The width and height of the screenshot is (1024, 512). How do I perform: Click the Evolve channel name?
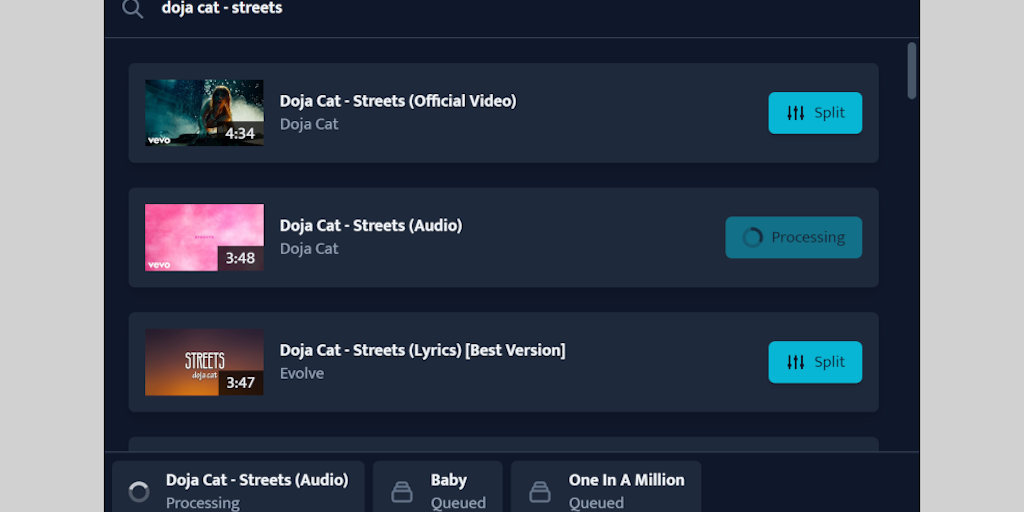click(x=302, y=374)
